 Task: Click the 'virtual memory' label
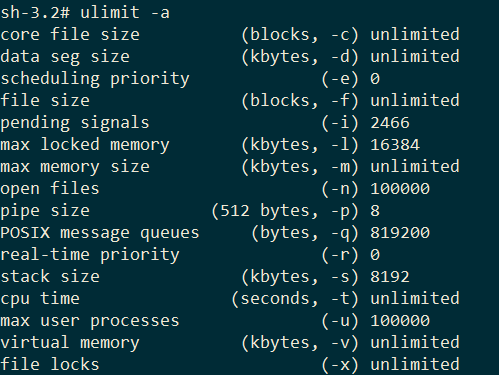(x=70, y=343)
